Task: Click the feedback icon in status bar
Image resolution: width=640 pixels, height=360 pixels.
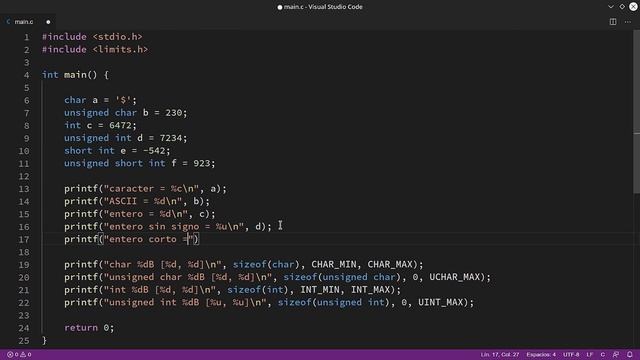Action: click(x=616, y=354)
